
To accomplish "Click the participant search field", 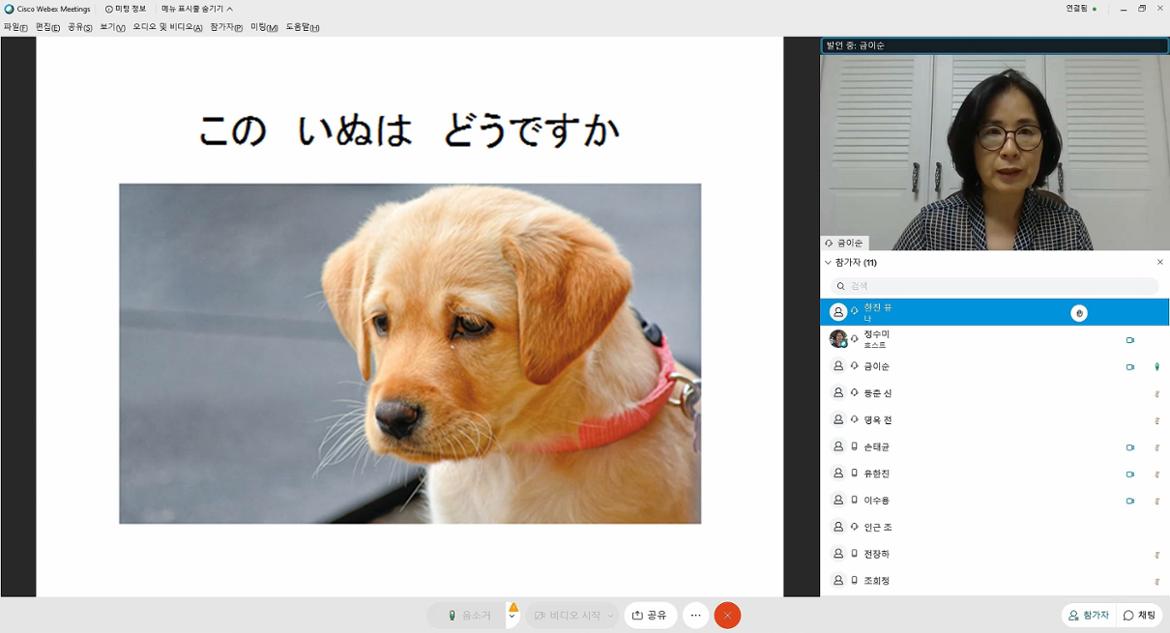I will tap(995, 286).
